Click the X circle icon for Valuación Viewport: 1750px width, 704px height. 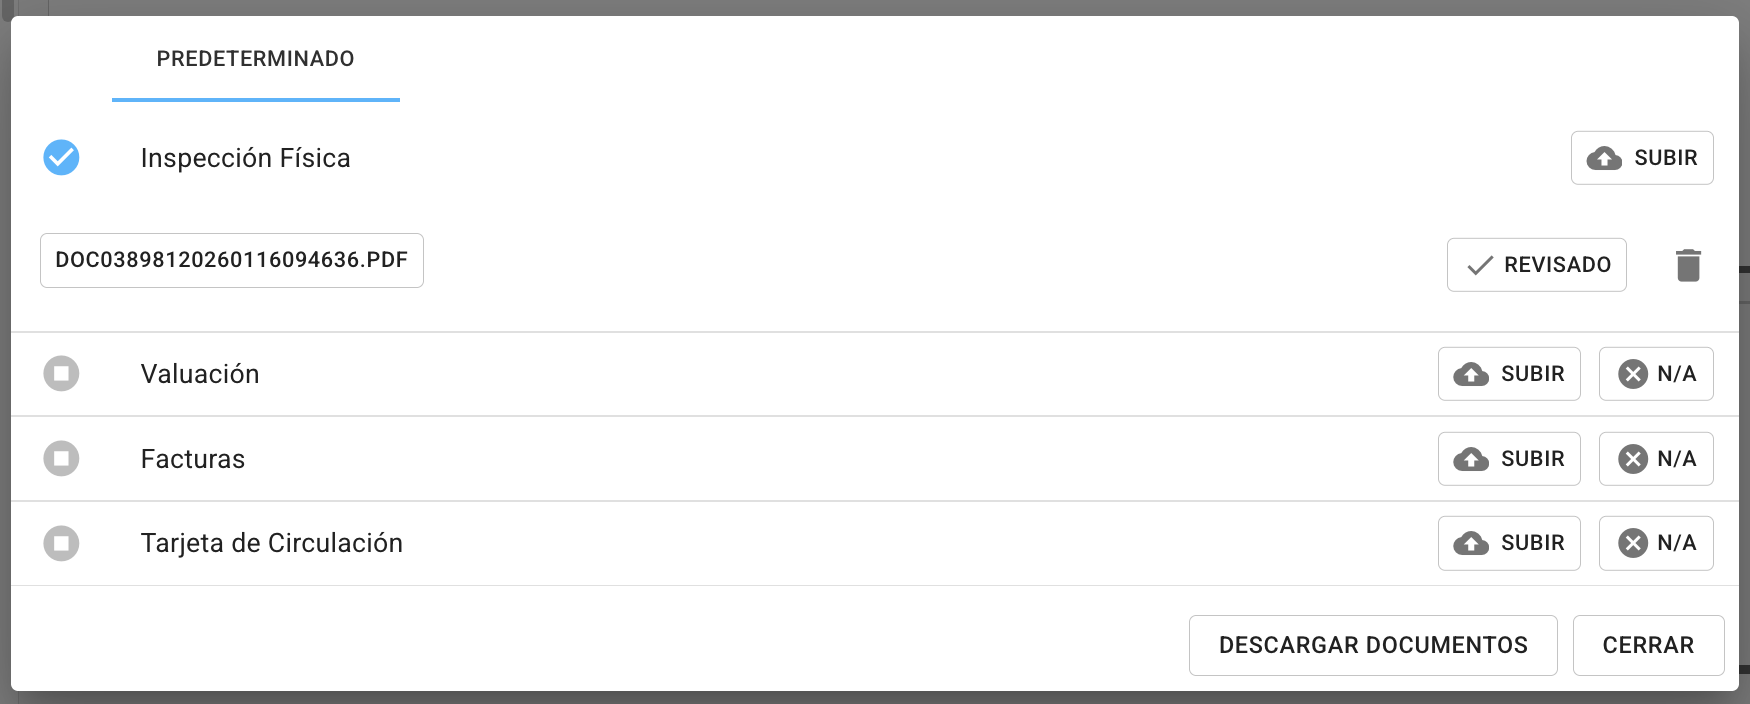click(1633, 374)
